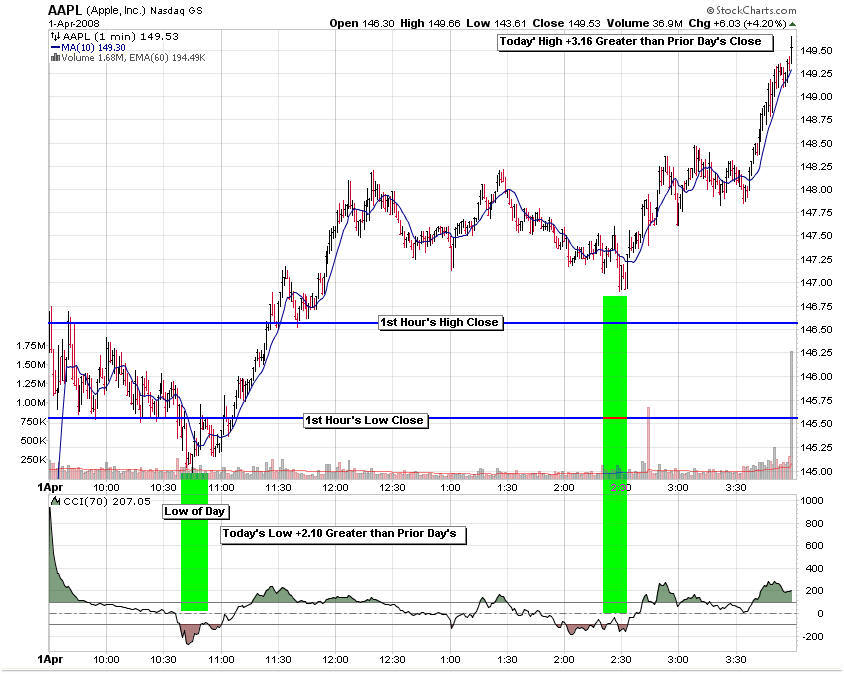Click the 1:00 time label under price panel

coord(451,488)
